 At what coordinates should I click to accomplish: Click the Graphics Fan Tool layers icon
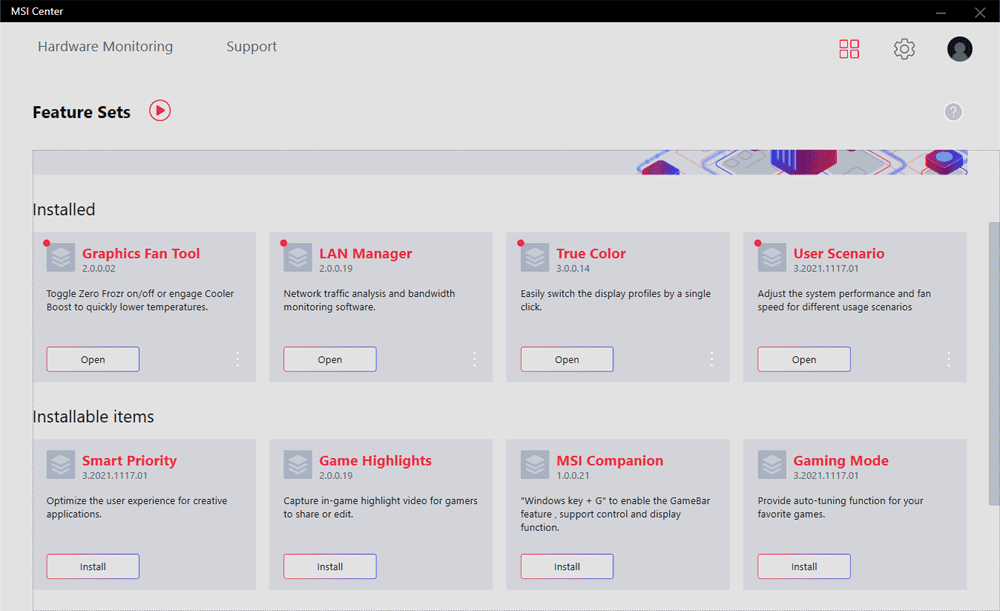(x=61, y=258)
